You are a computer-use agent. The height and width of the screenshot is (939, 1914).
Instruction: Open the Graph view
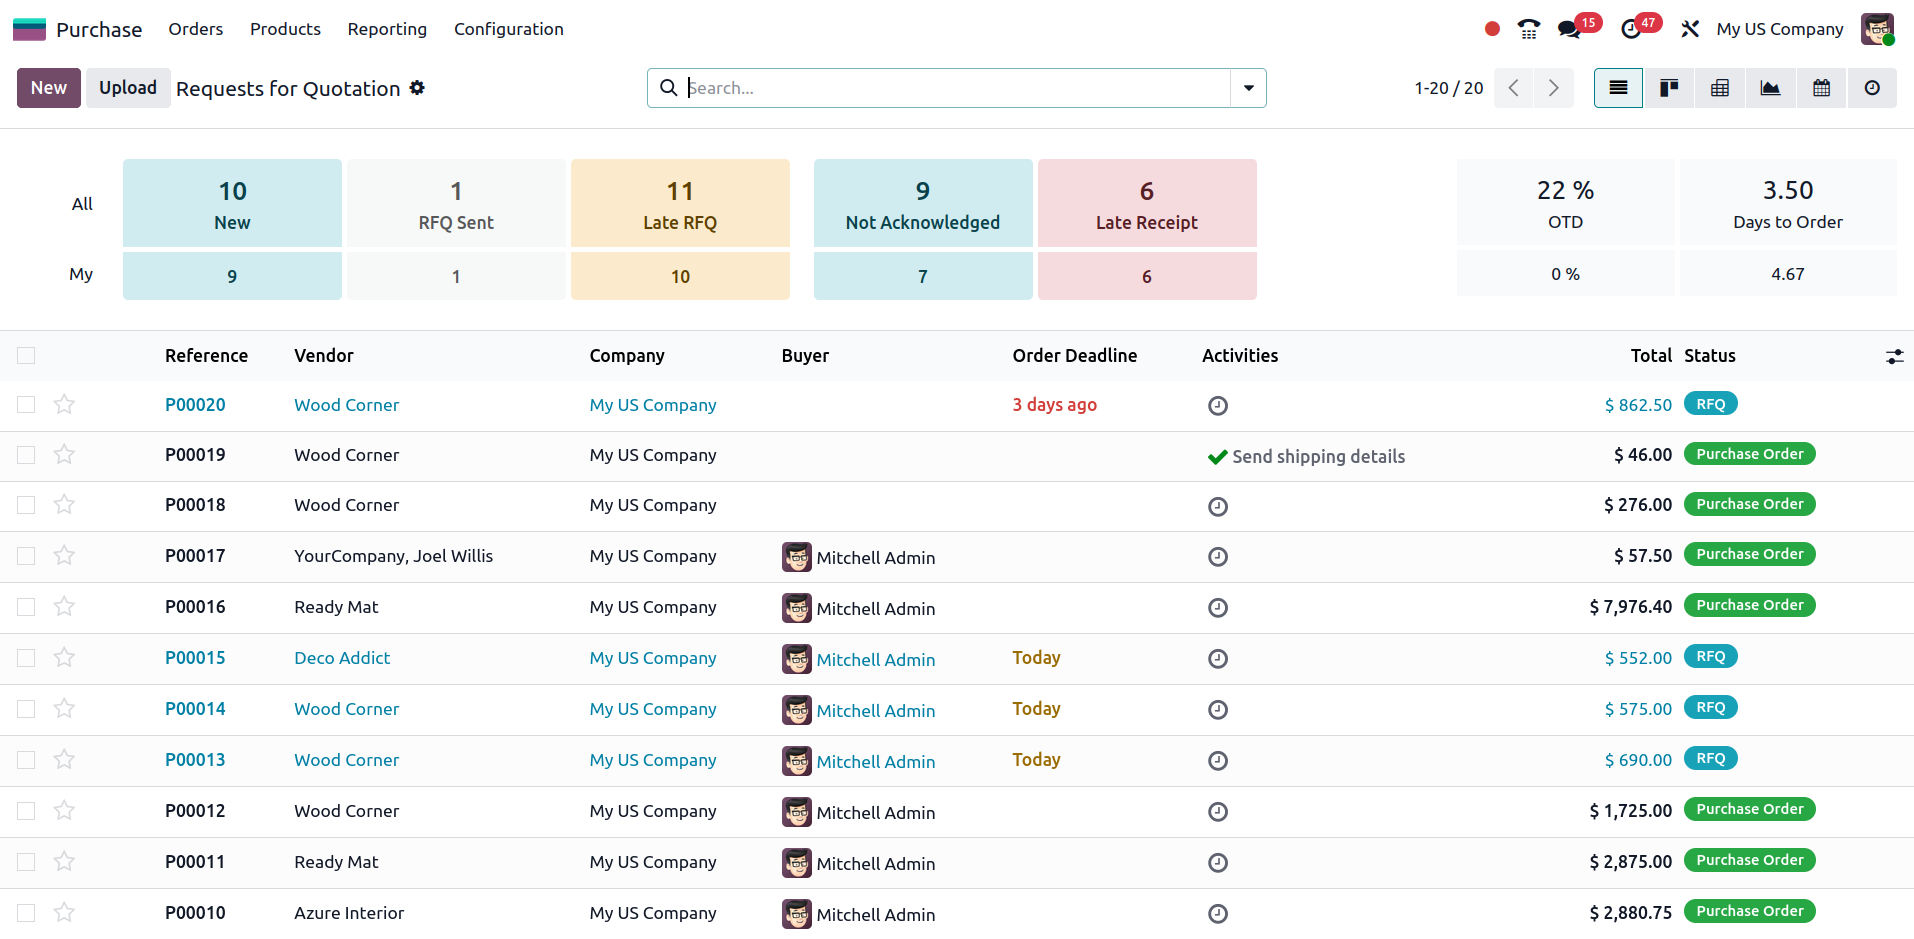(x=1770, y=88)
